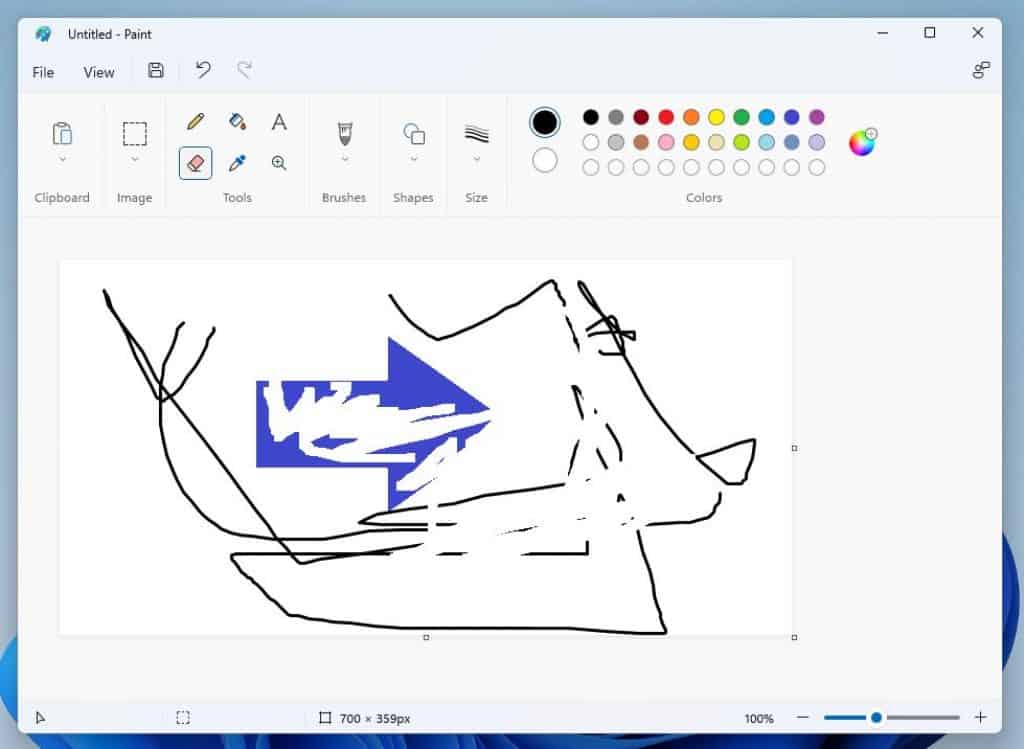Pick the brown palette color
This screenshot has width=1024, height=749.
pyautogui.click(x=641, y=142)
